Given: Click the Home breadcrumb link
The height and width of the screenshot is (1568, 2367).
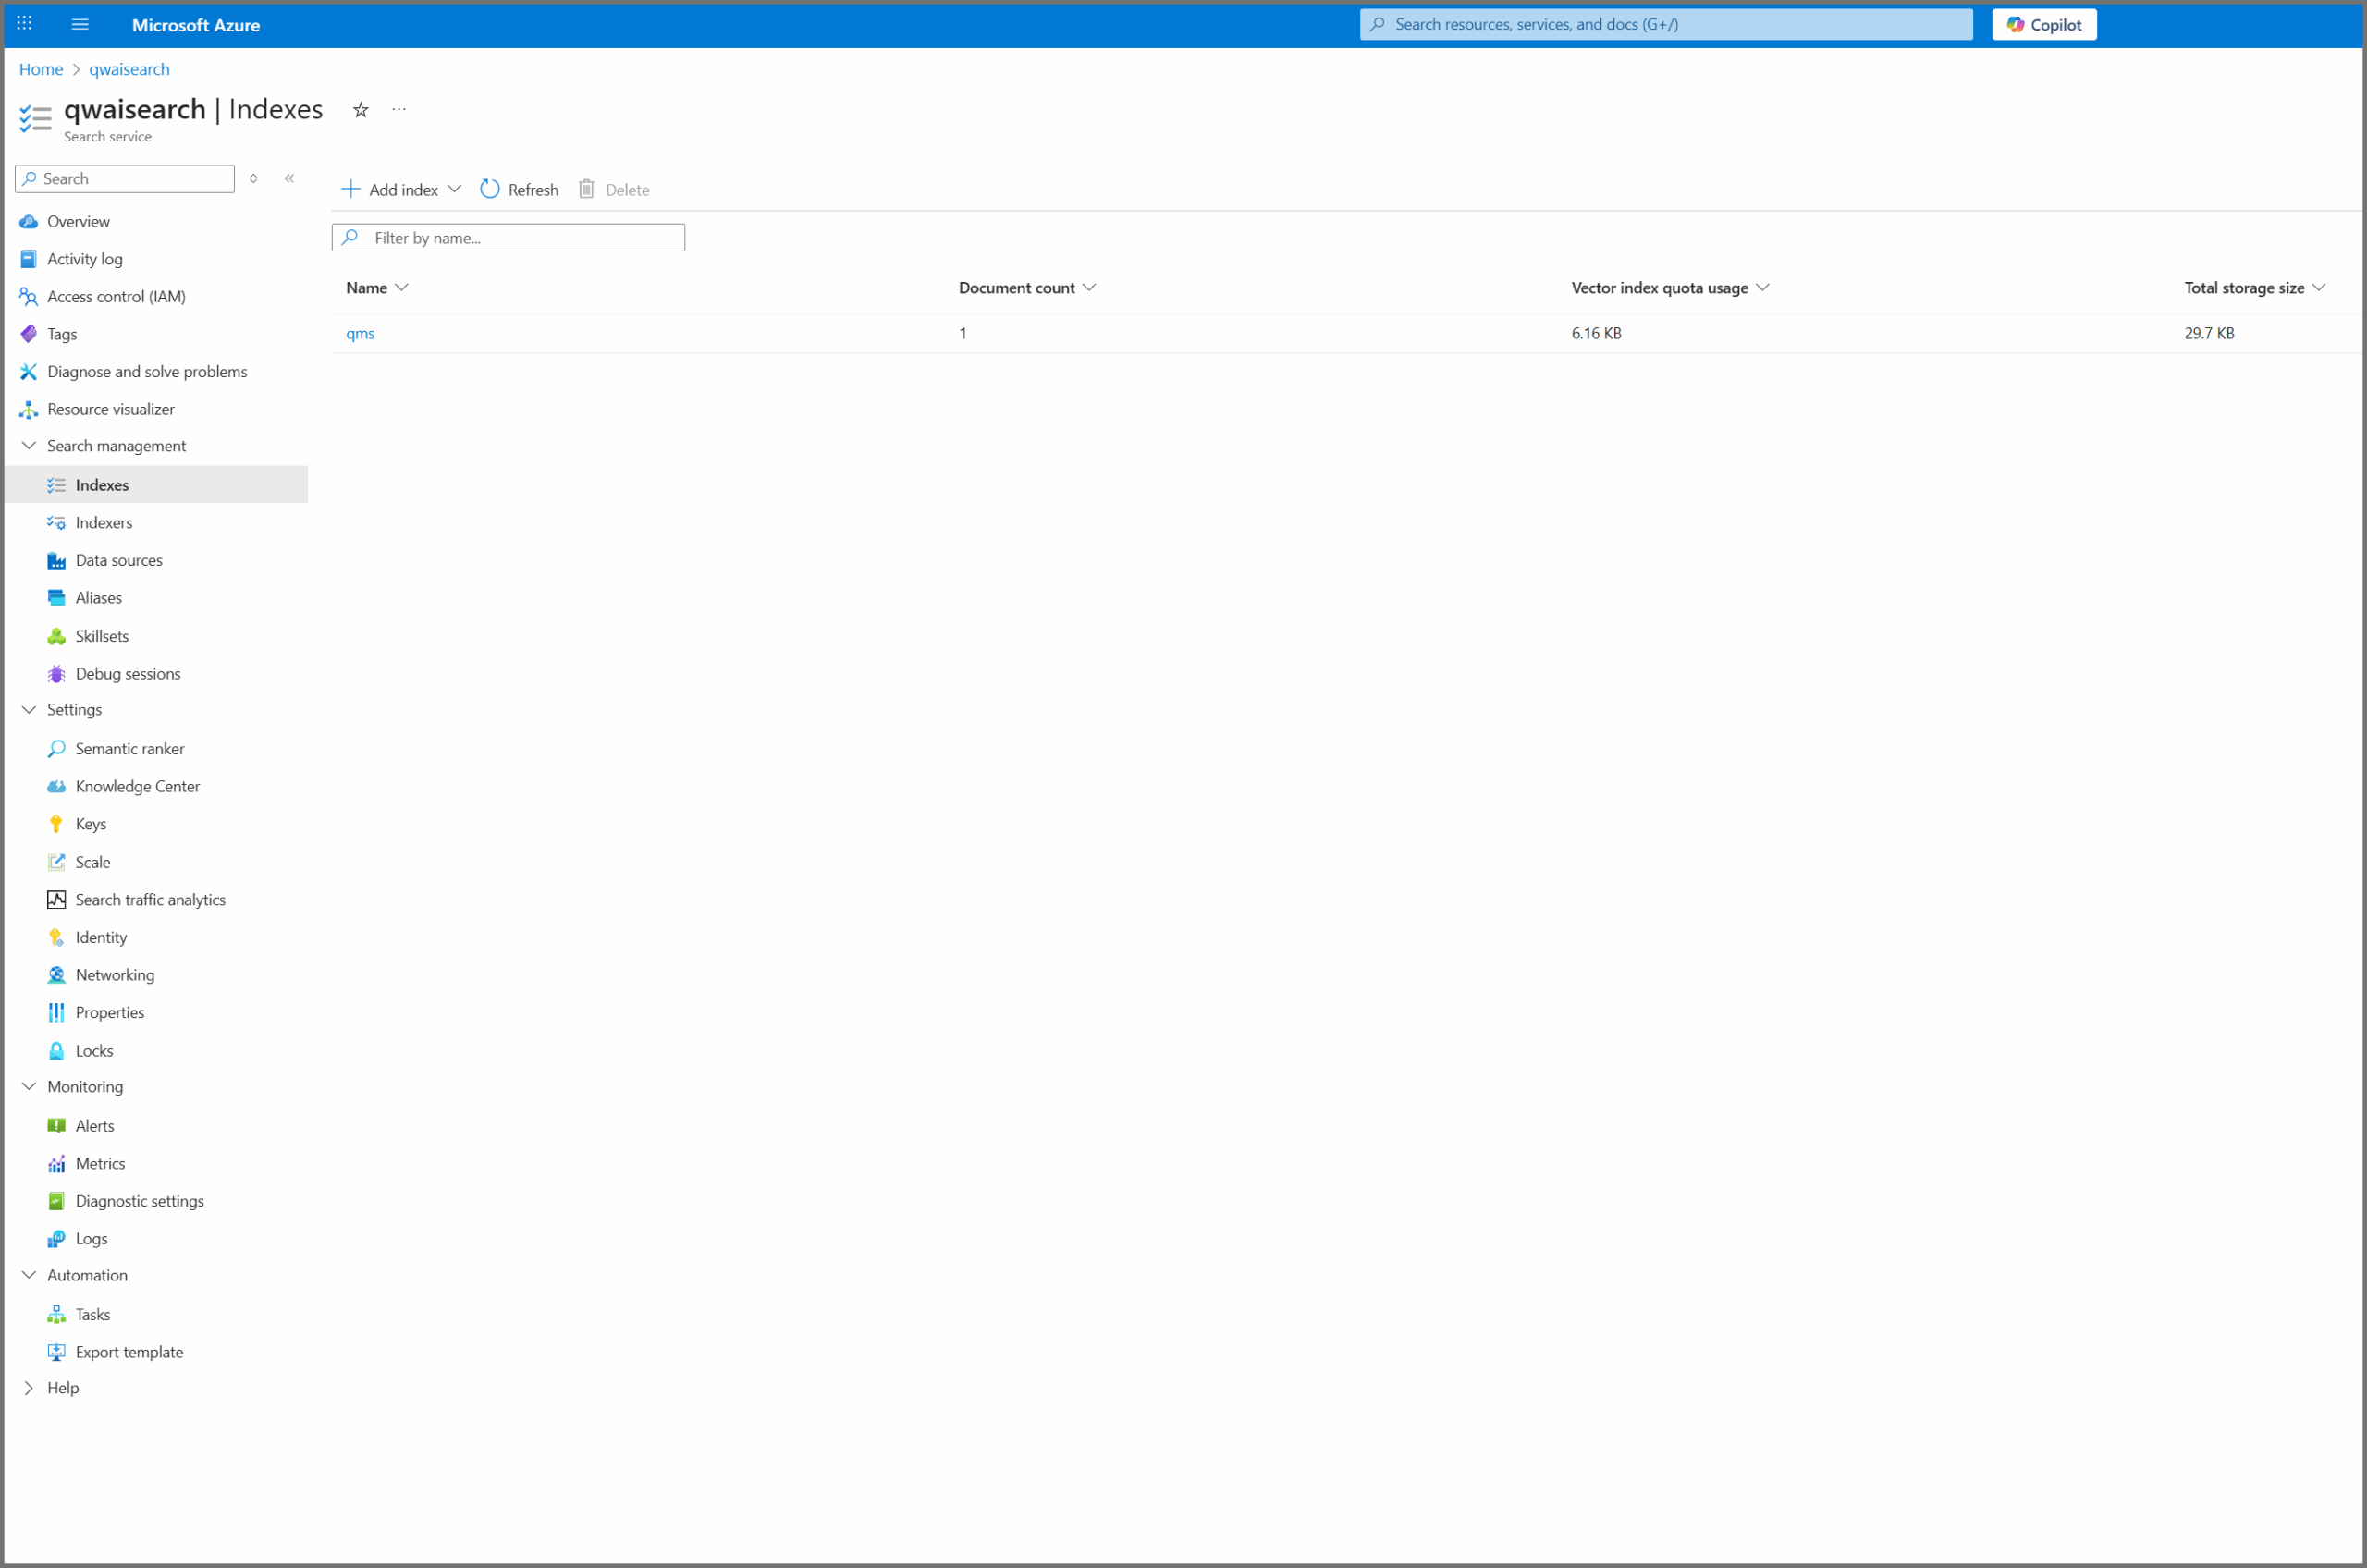Looking at the screenshot, I should [41, 69].
